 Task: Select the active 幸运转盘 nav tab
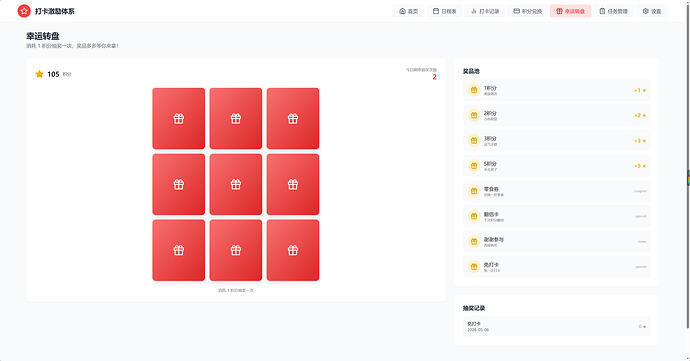570,11
